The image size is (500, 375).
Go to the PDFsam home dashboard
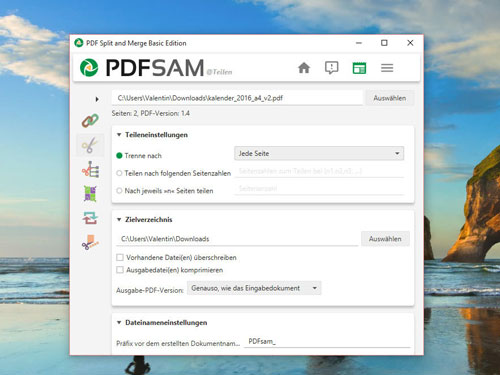pyautogui.click(x=304, y=68)
